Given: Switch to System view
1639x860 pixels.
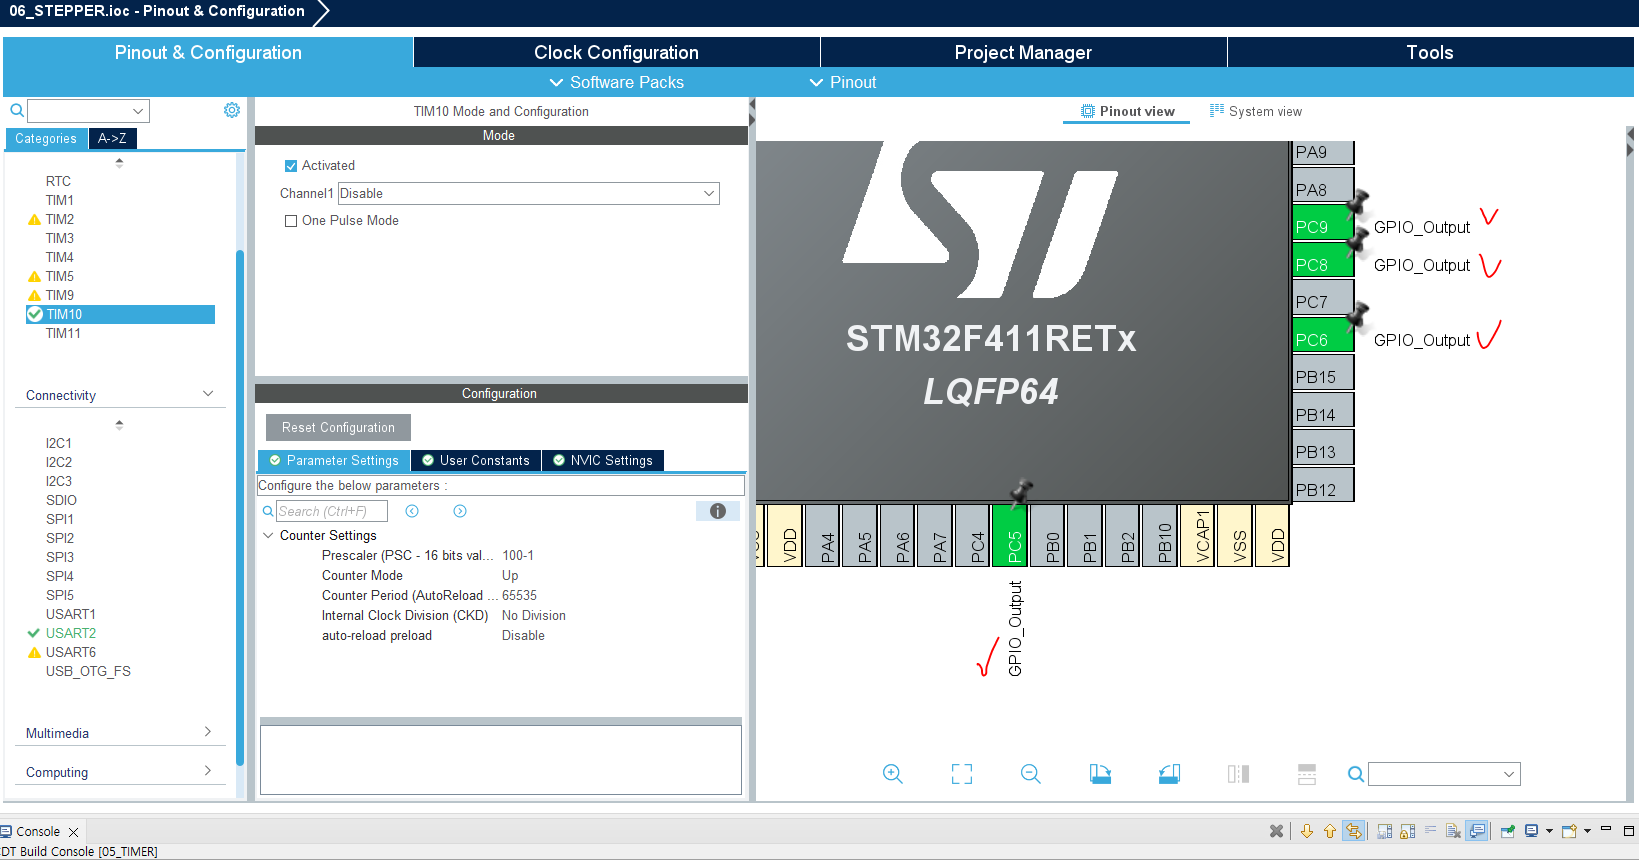Looking at the screenshot, I should click(x=1256, y=111).
